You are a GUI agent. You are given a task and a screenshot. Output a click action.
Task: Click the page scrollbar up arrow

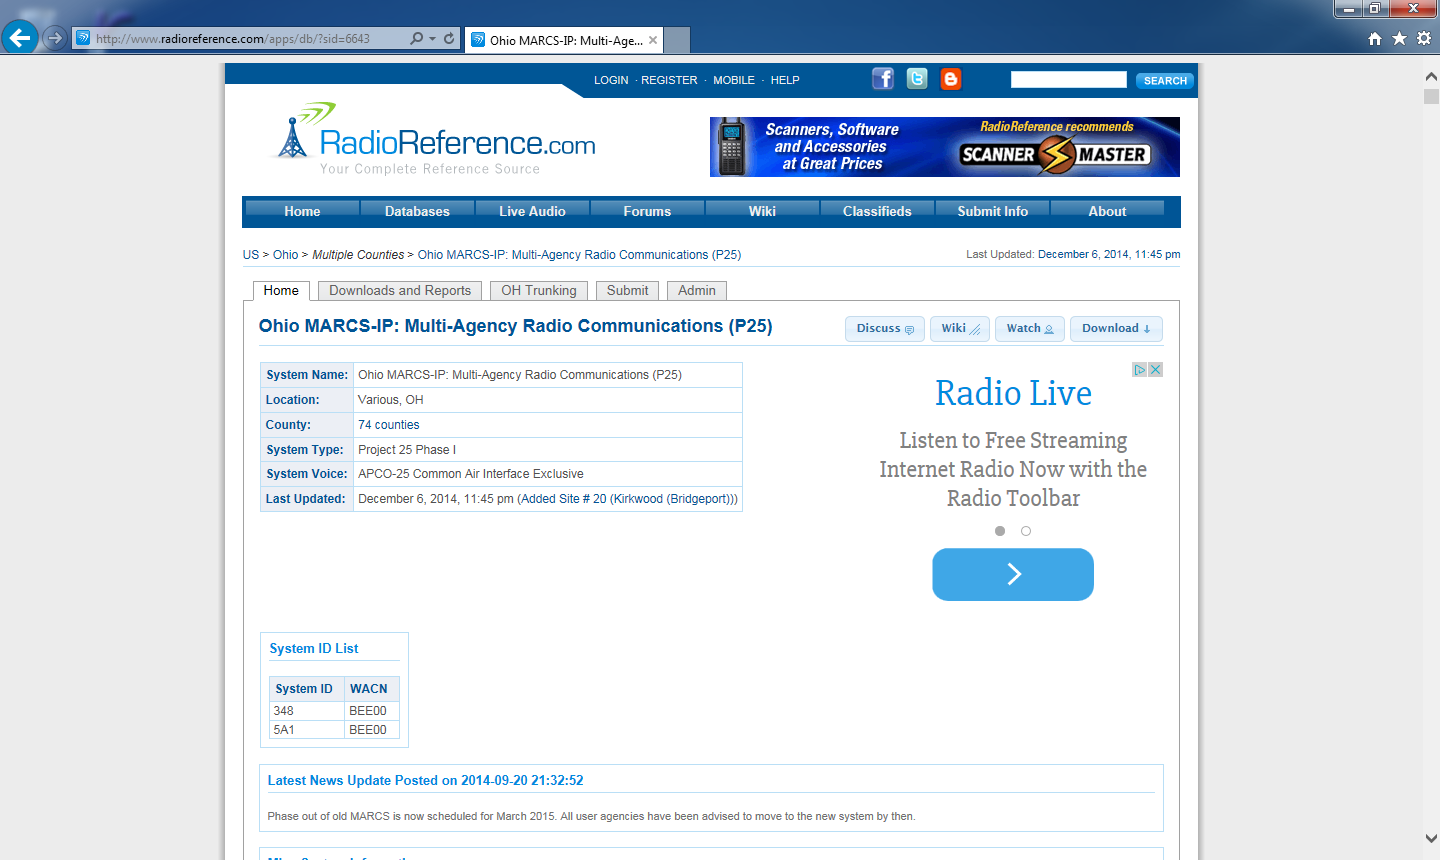[1431, 75]
